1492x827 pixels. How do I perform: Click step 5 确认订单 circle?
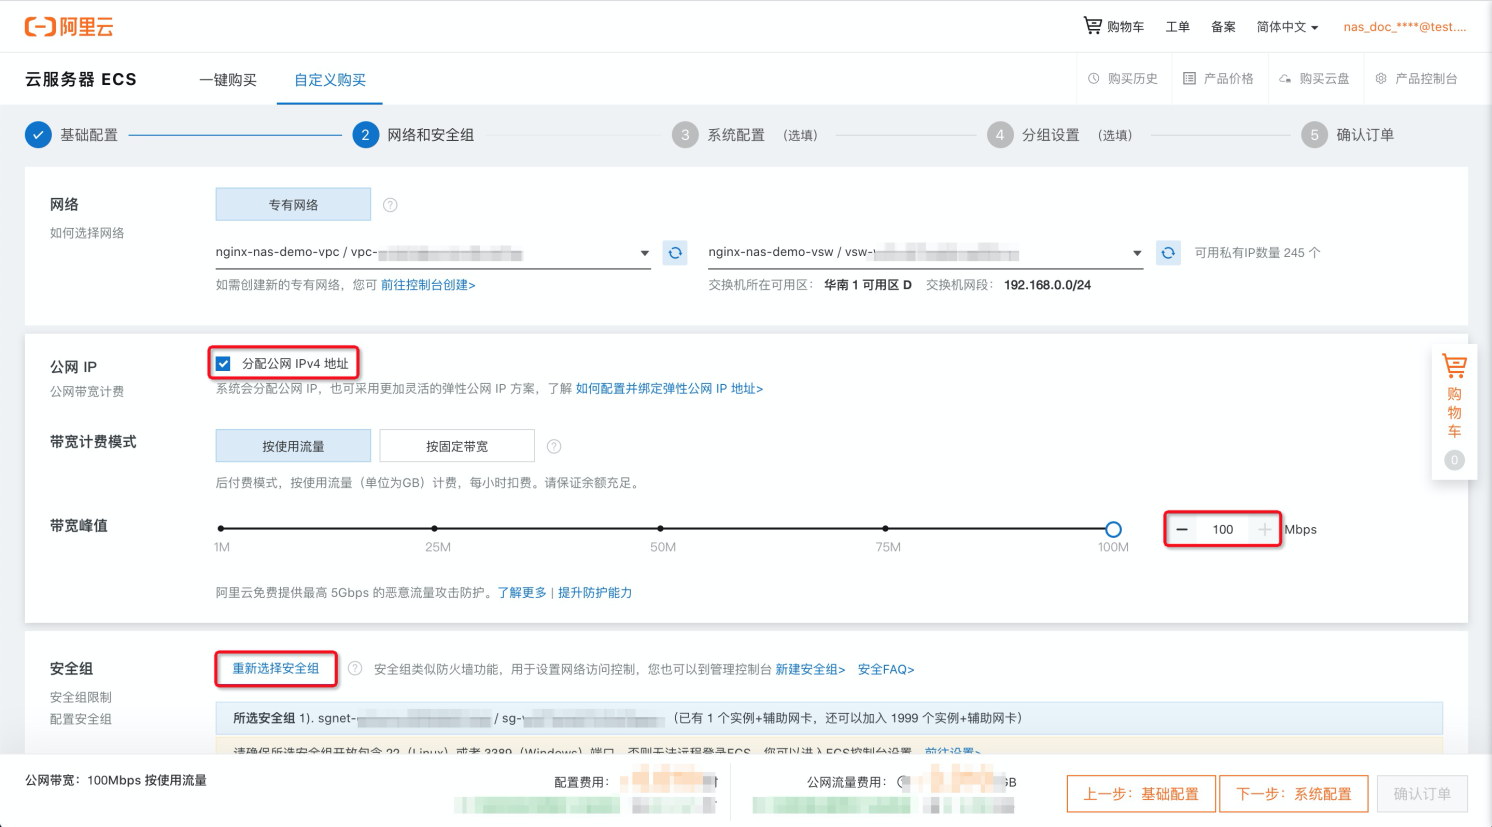(1314, 135)
